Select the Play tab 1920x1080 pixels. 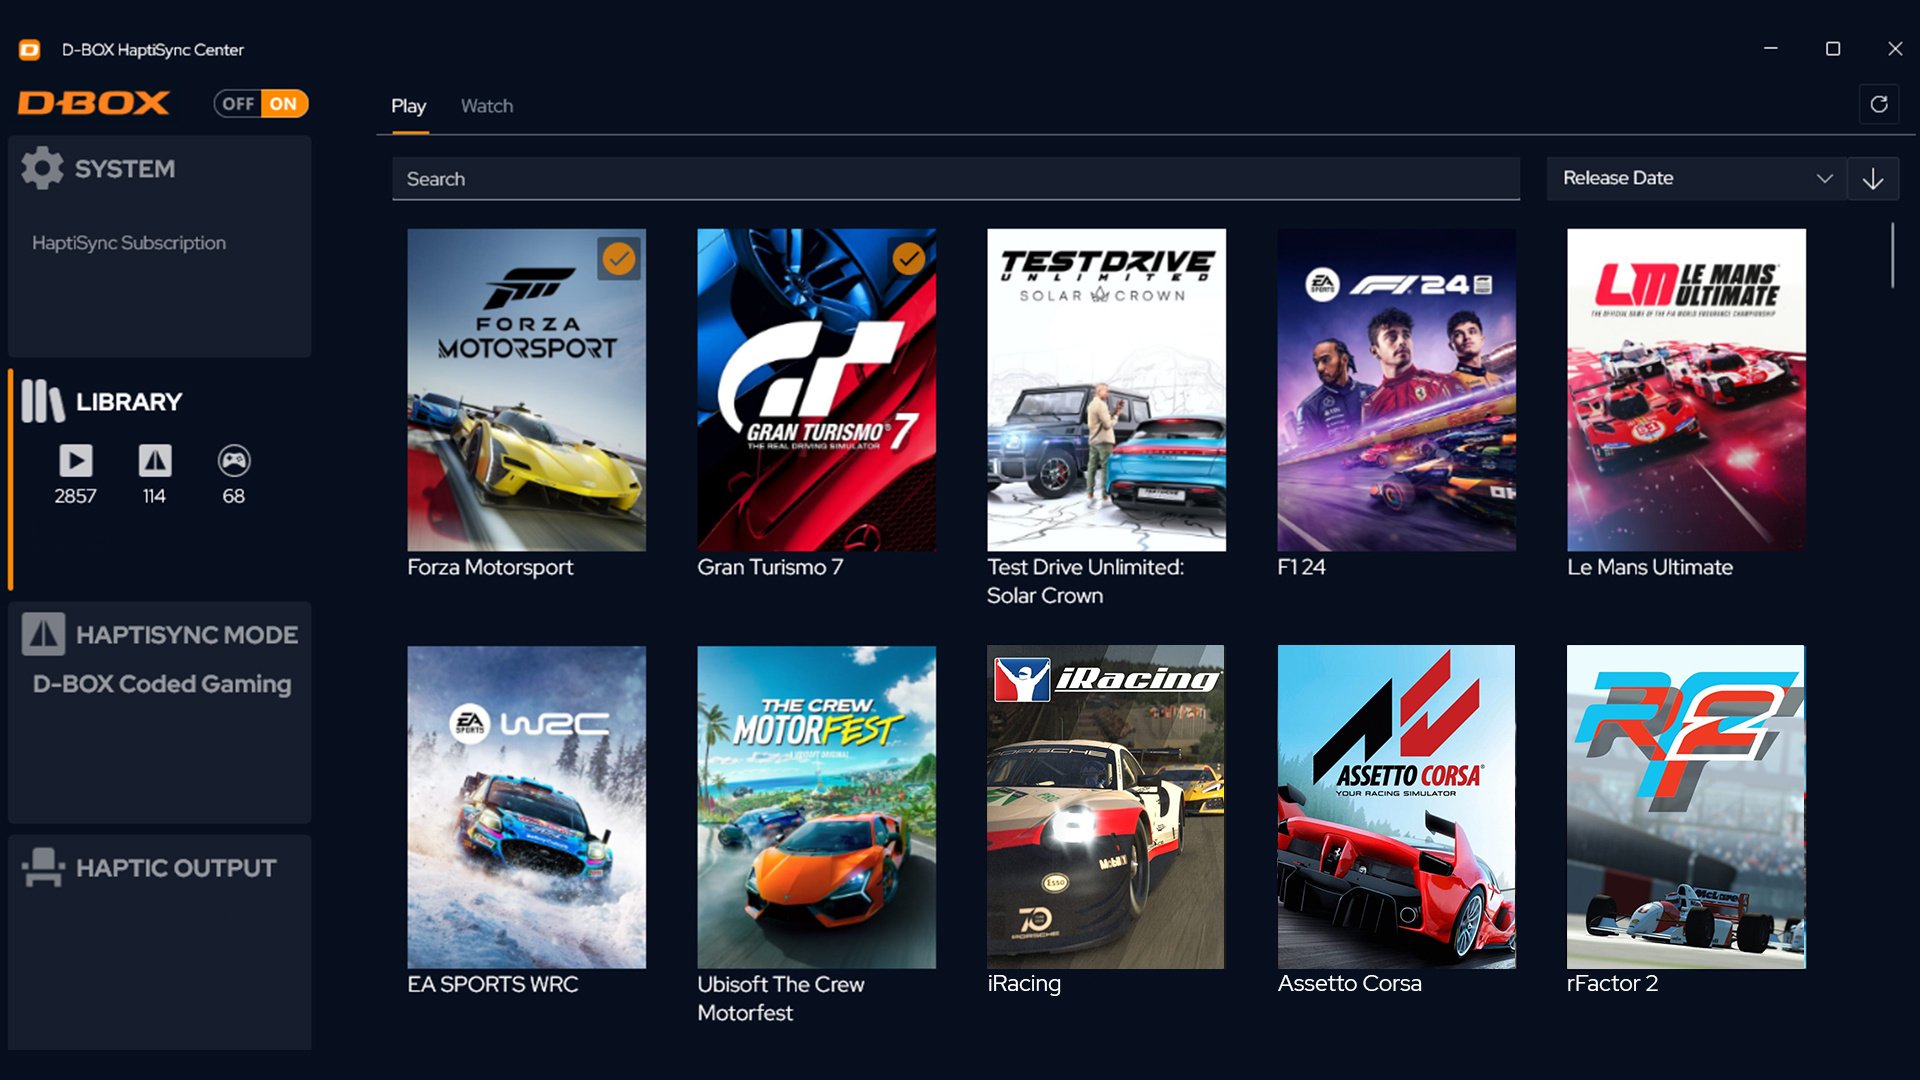click(410, 105)
